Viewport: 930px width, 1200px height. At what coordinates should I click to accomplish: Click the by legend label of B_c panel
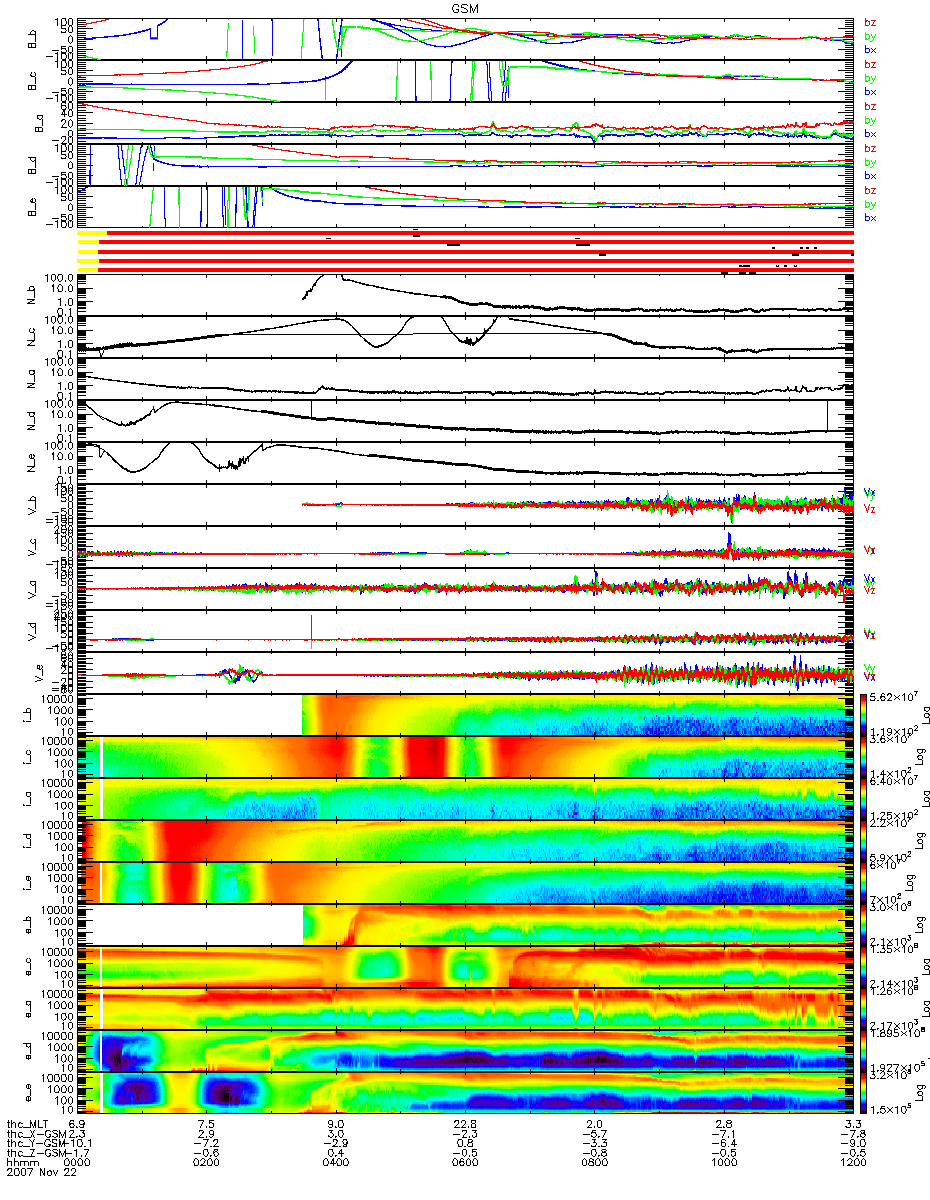[870, 78]
